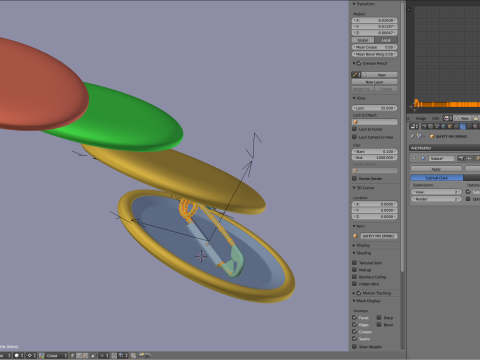Uncheck Faces overlay checkbox
The height and width of the screenshot is (360, 480).
coord(355,318)
